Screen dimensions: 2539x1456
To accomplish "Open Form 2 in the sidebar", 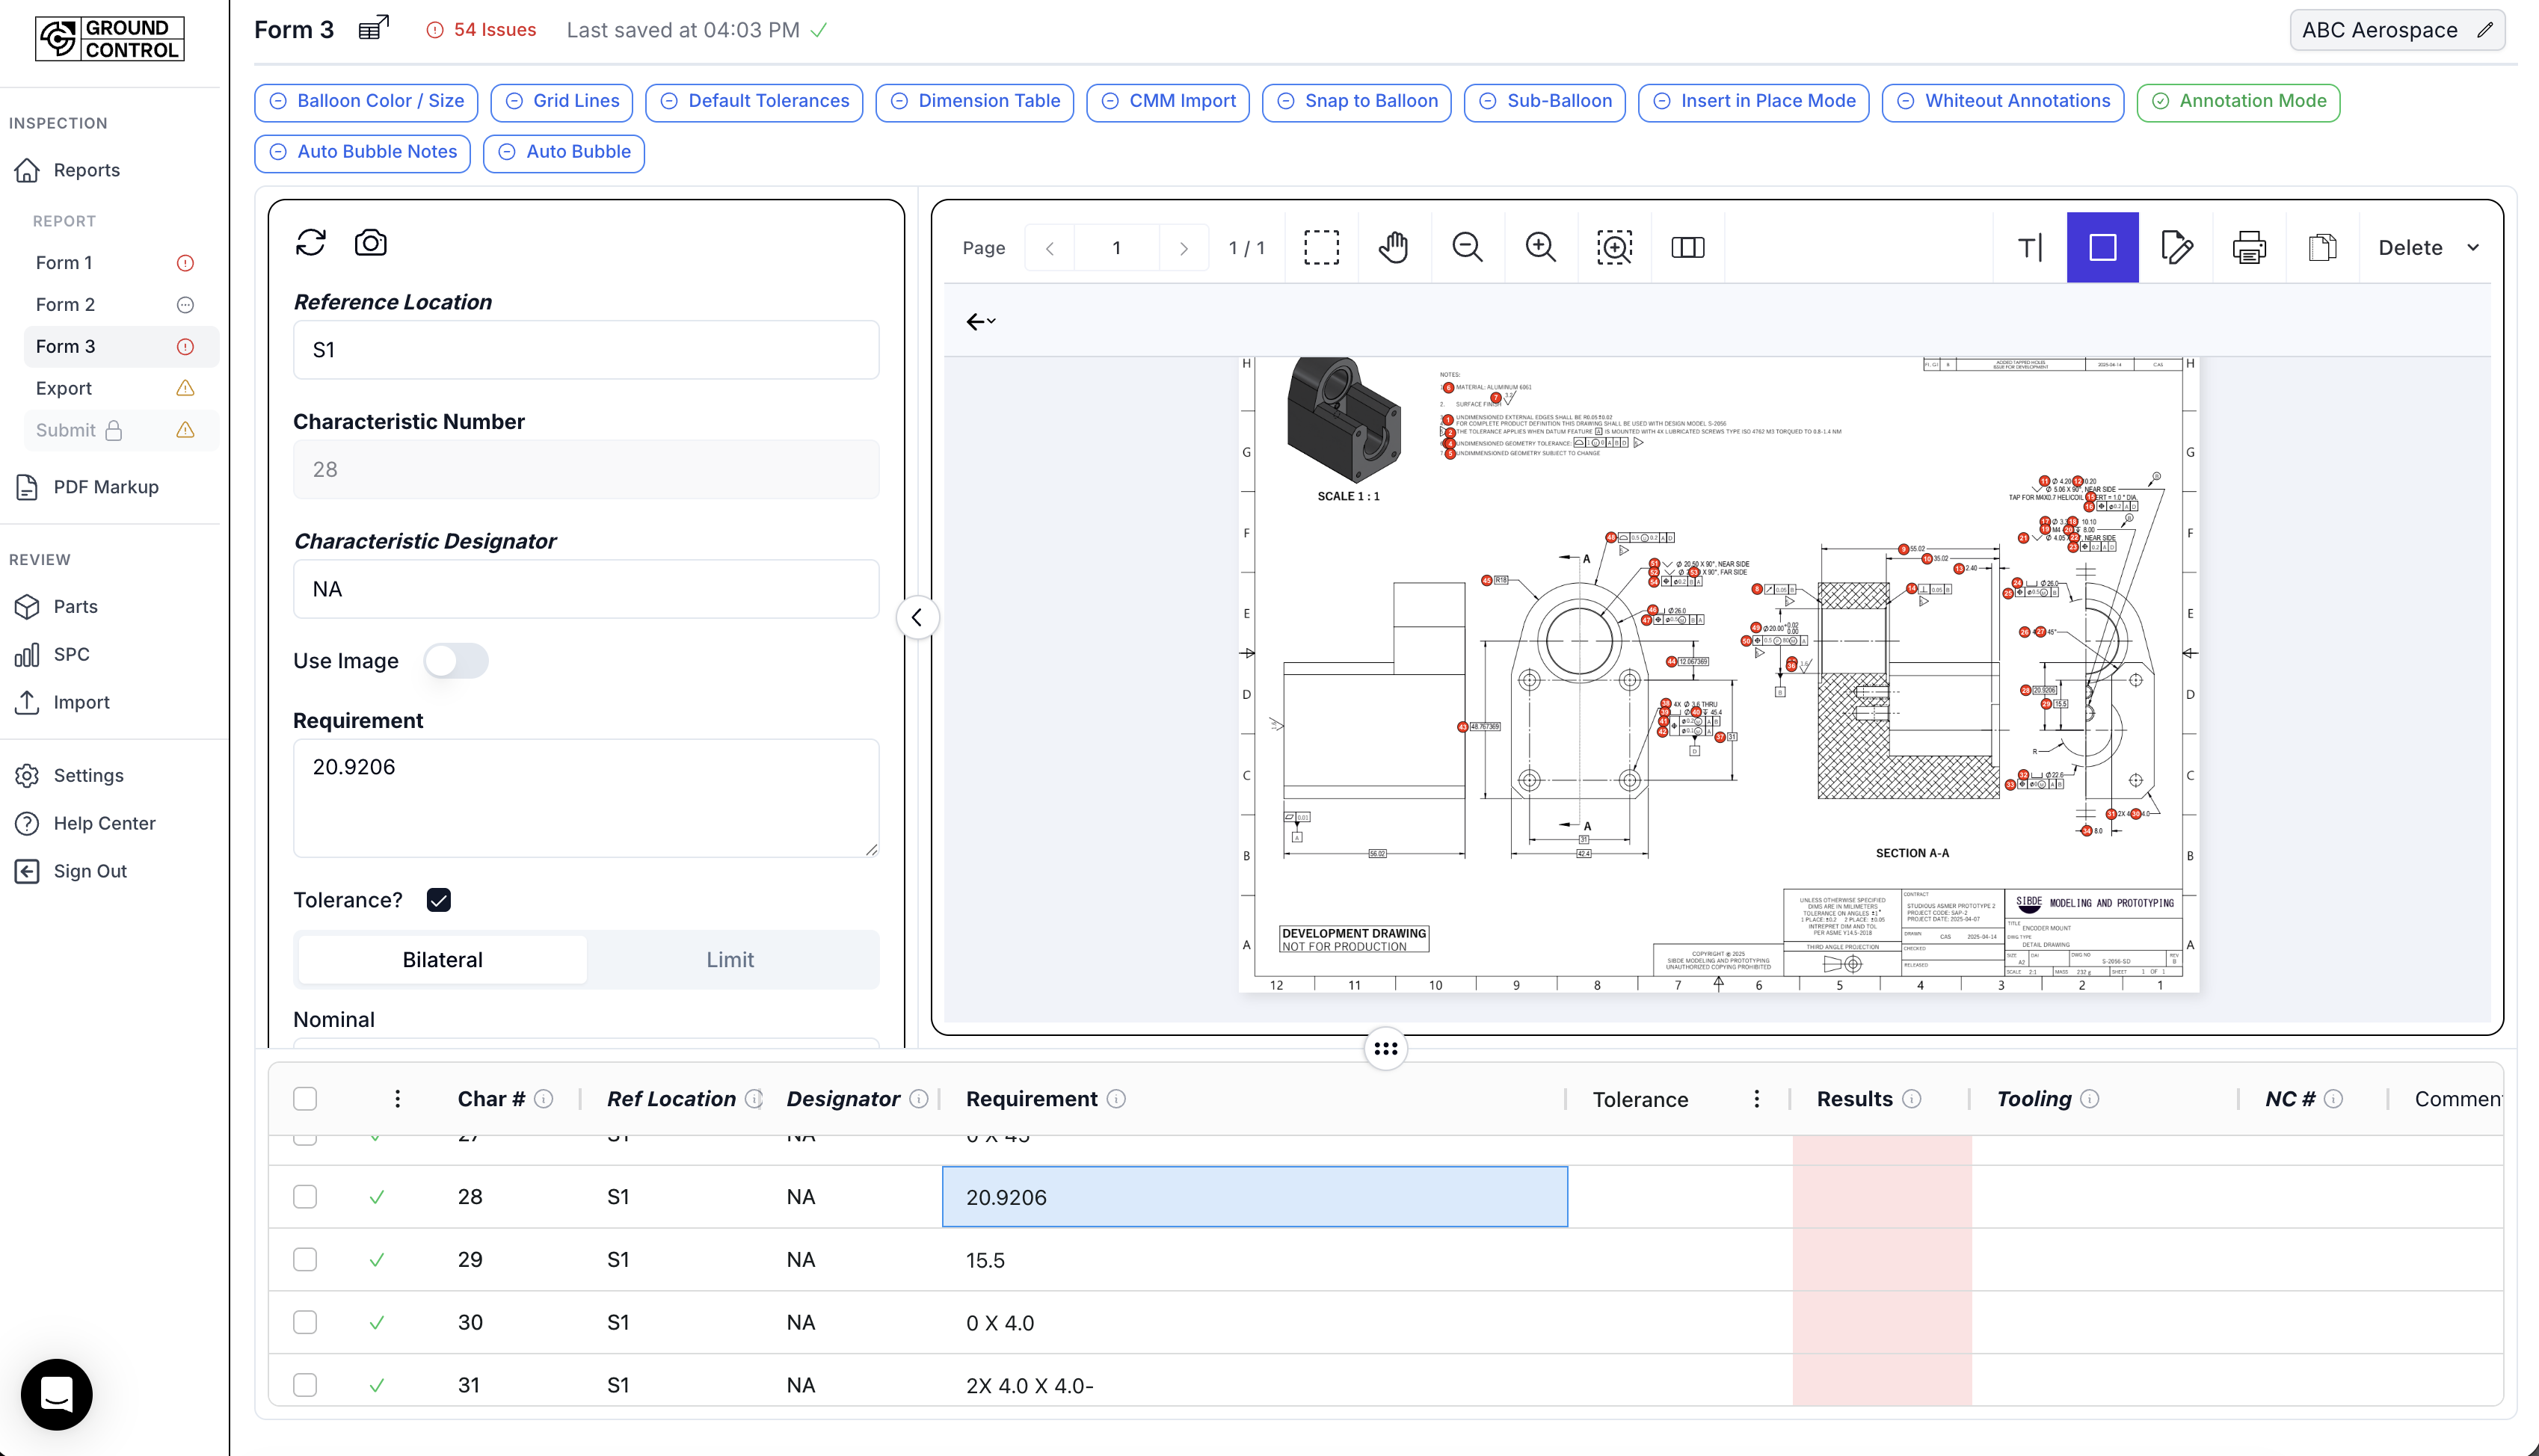I will pyautogui.click(x=66, y=304).
